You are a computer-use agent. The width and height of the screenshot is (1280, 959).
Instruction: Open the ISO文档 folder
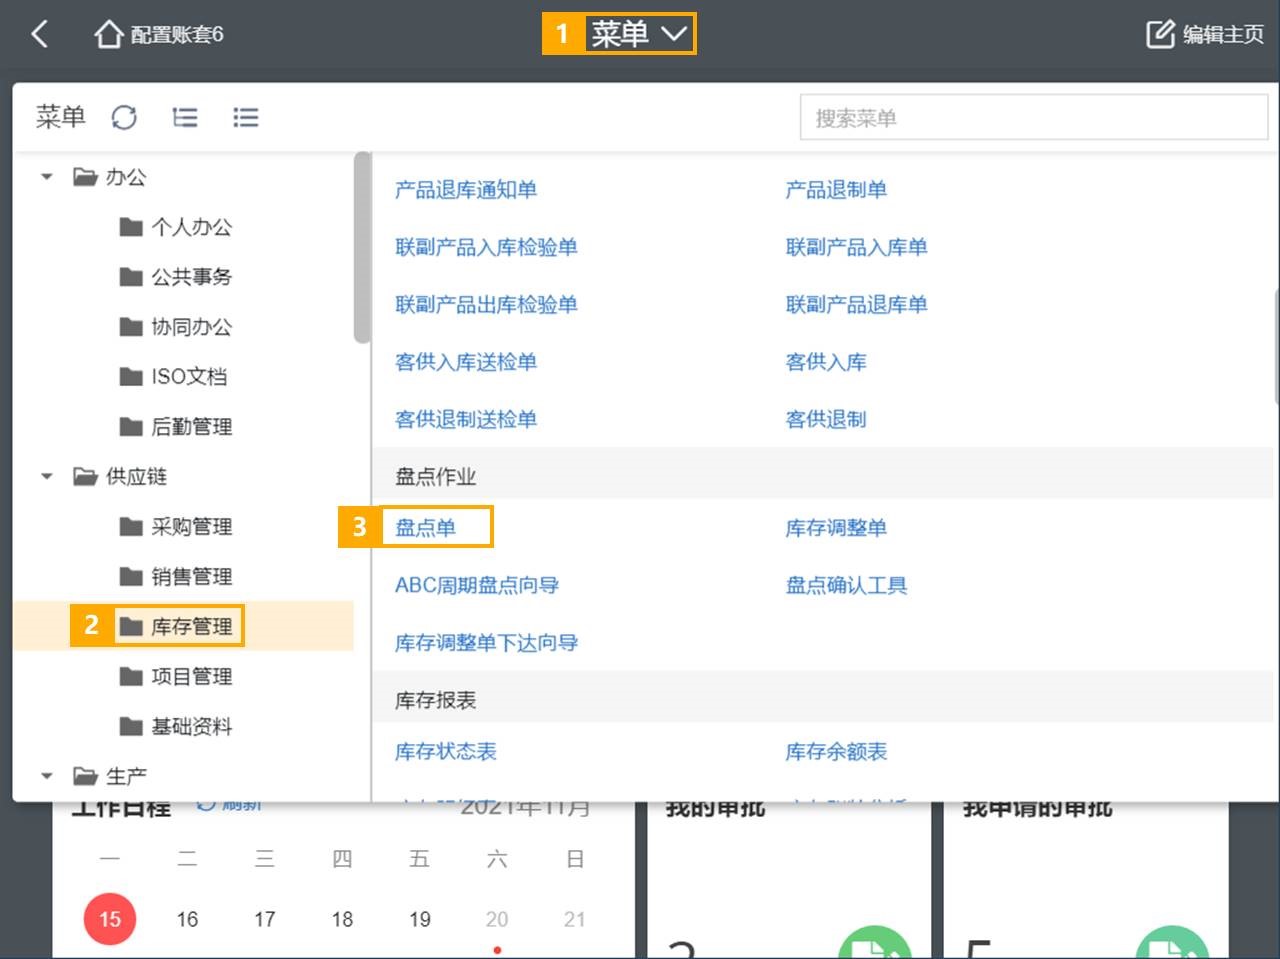(174, 377)
